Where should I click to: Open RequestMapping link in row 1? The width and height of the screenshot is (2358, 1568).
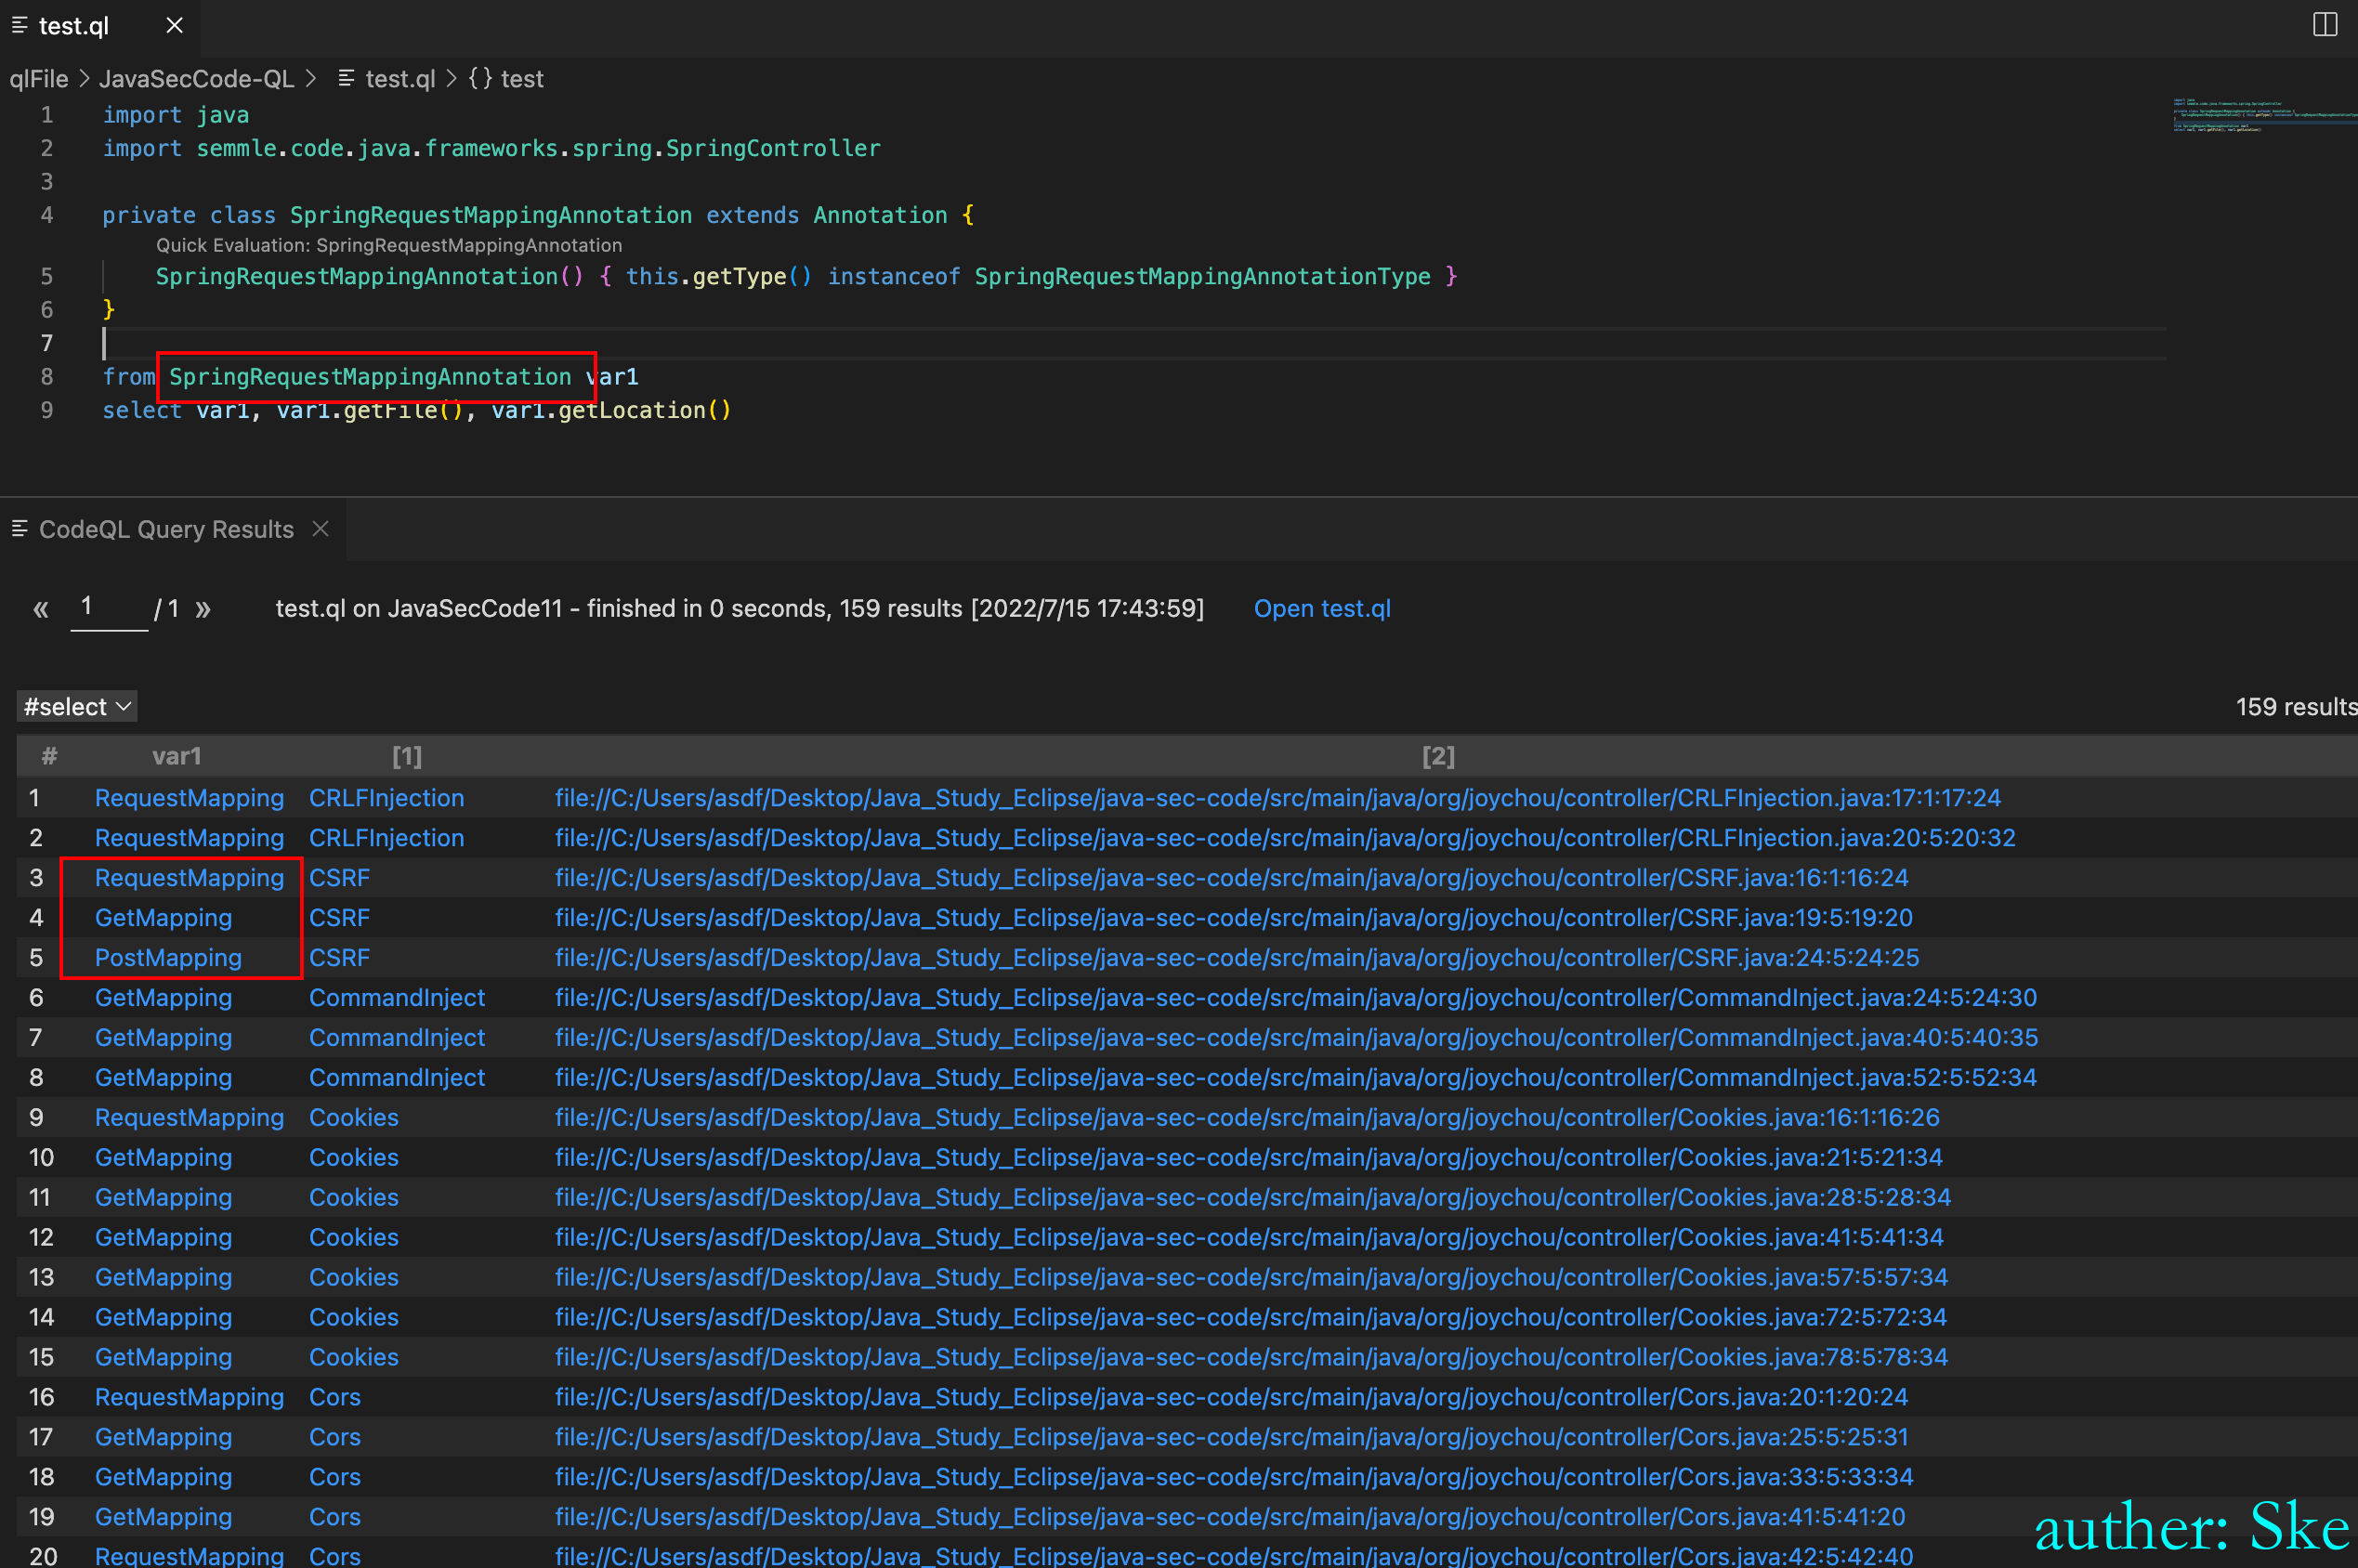pyautogui.click(x=189, y=798)
